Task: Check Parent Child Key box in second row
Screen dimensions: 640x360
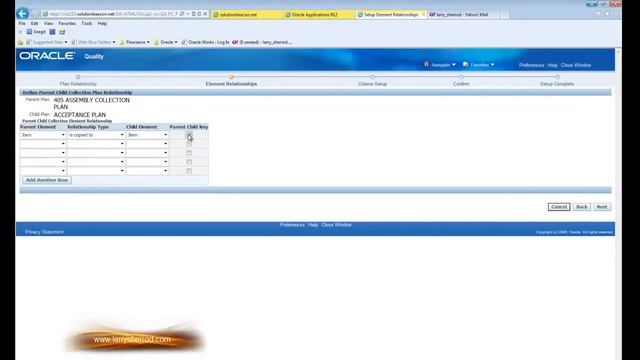Action: point(189,144)
